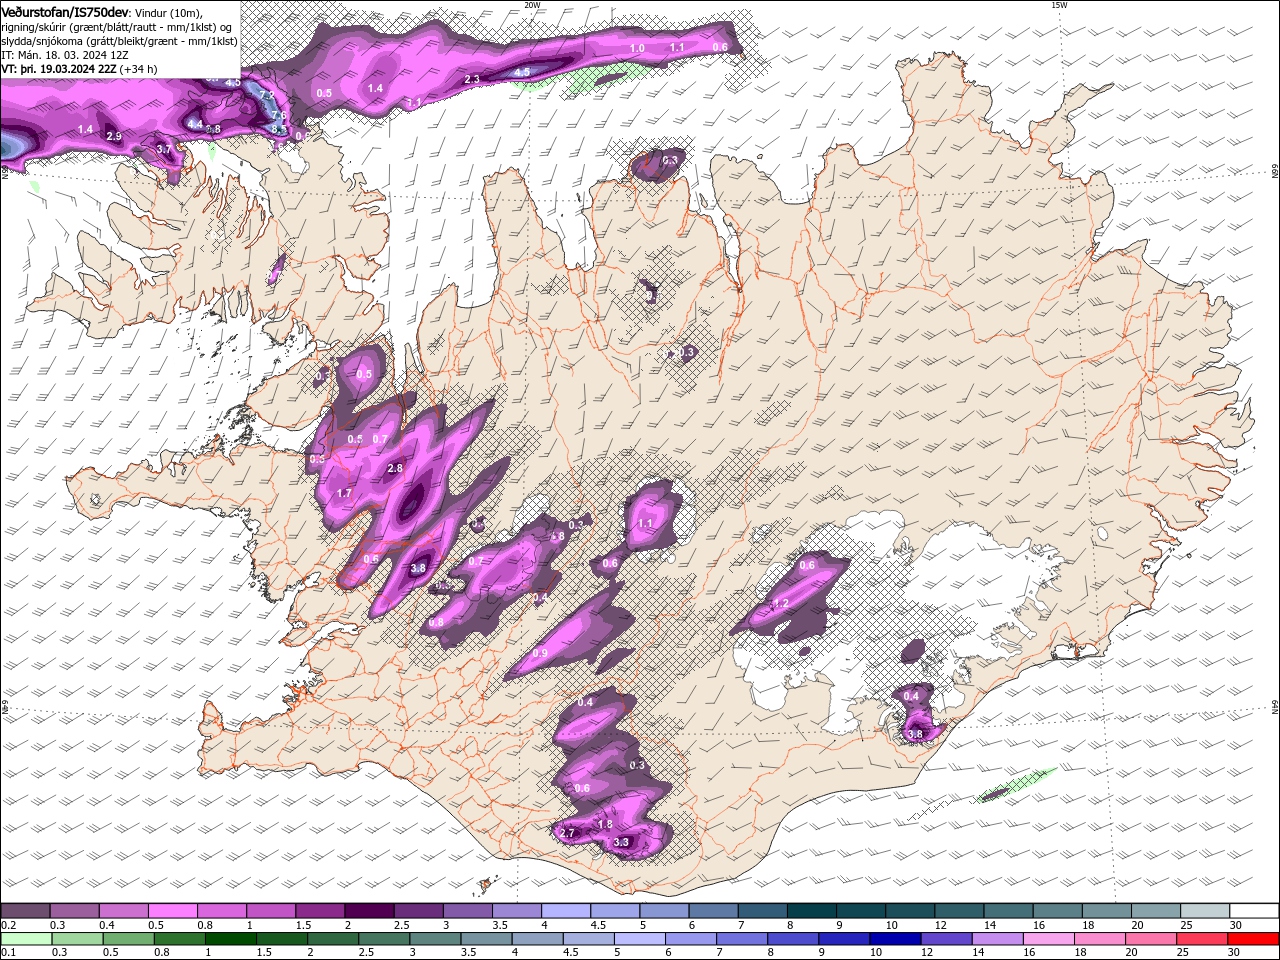Click the 2.7 value on the south coast
The image size is (1280, 960).
click(x=568, y=833)
